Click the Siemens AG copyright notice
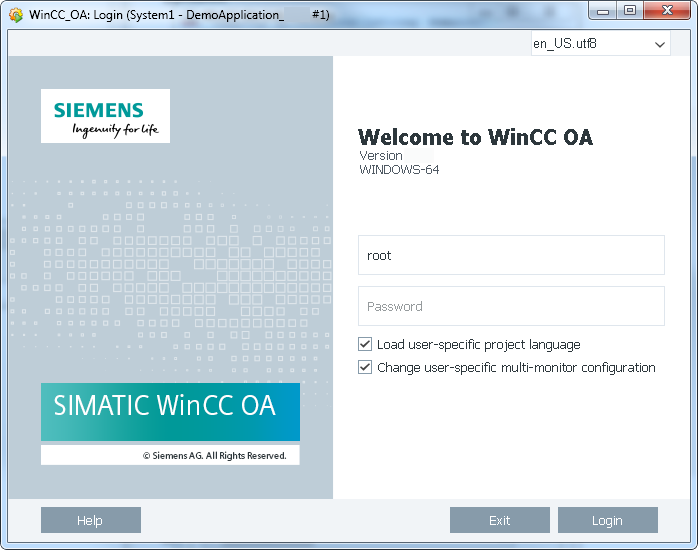Screen dimensions: 698x550 point(214,455)
